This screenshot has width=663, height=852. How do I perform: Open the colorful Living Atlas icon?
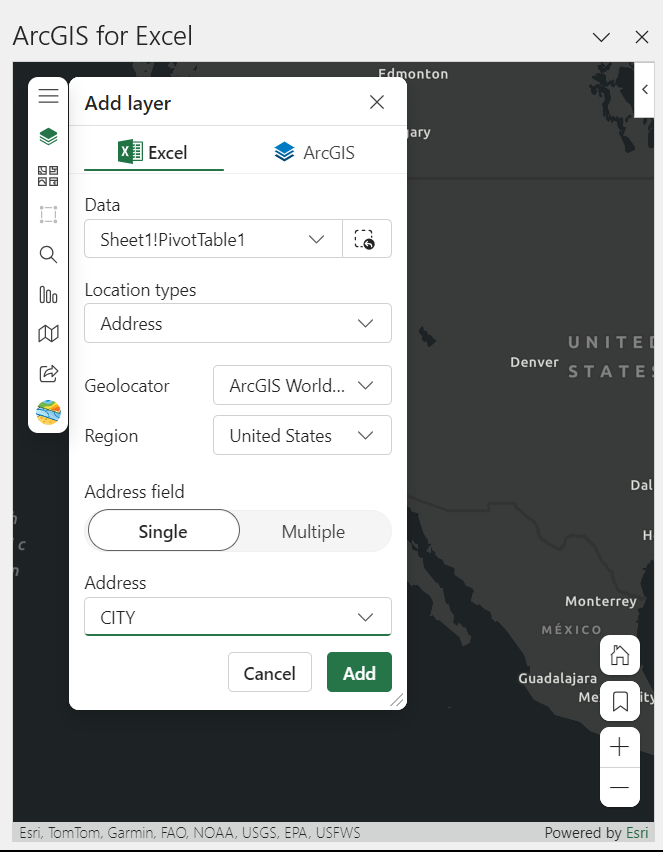pyautogui.click(x=48, y=412)
